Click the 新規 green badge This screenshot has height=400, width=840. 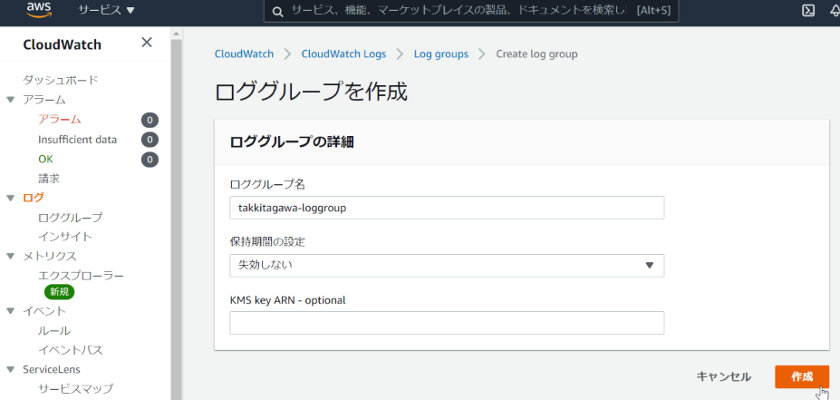59,292
